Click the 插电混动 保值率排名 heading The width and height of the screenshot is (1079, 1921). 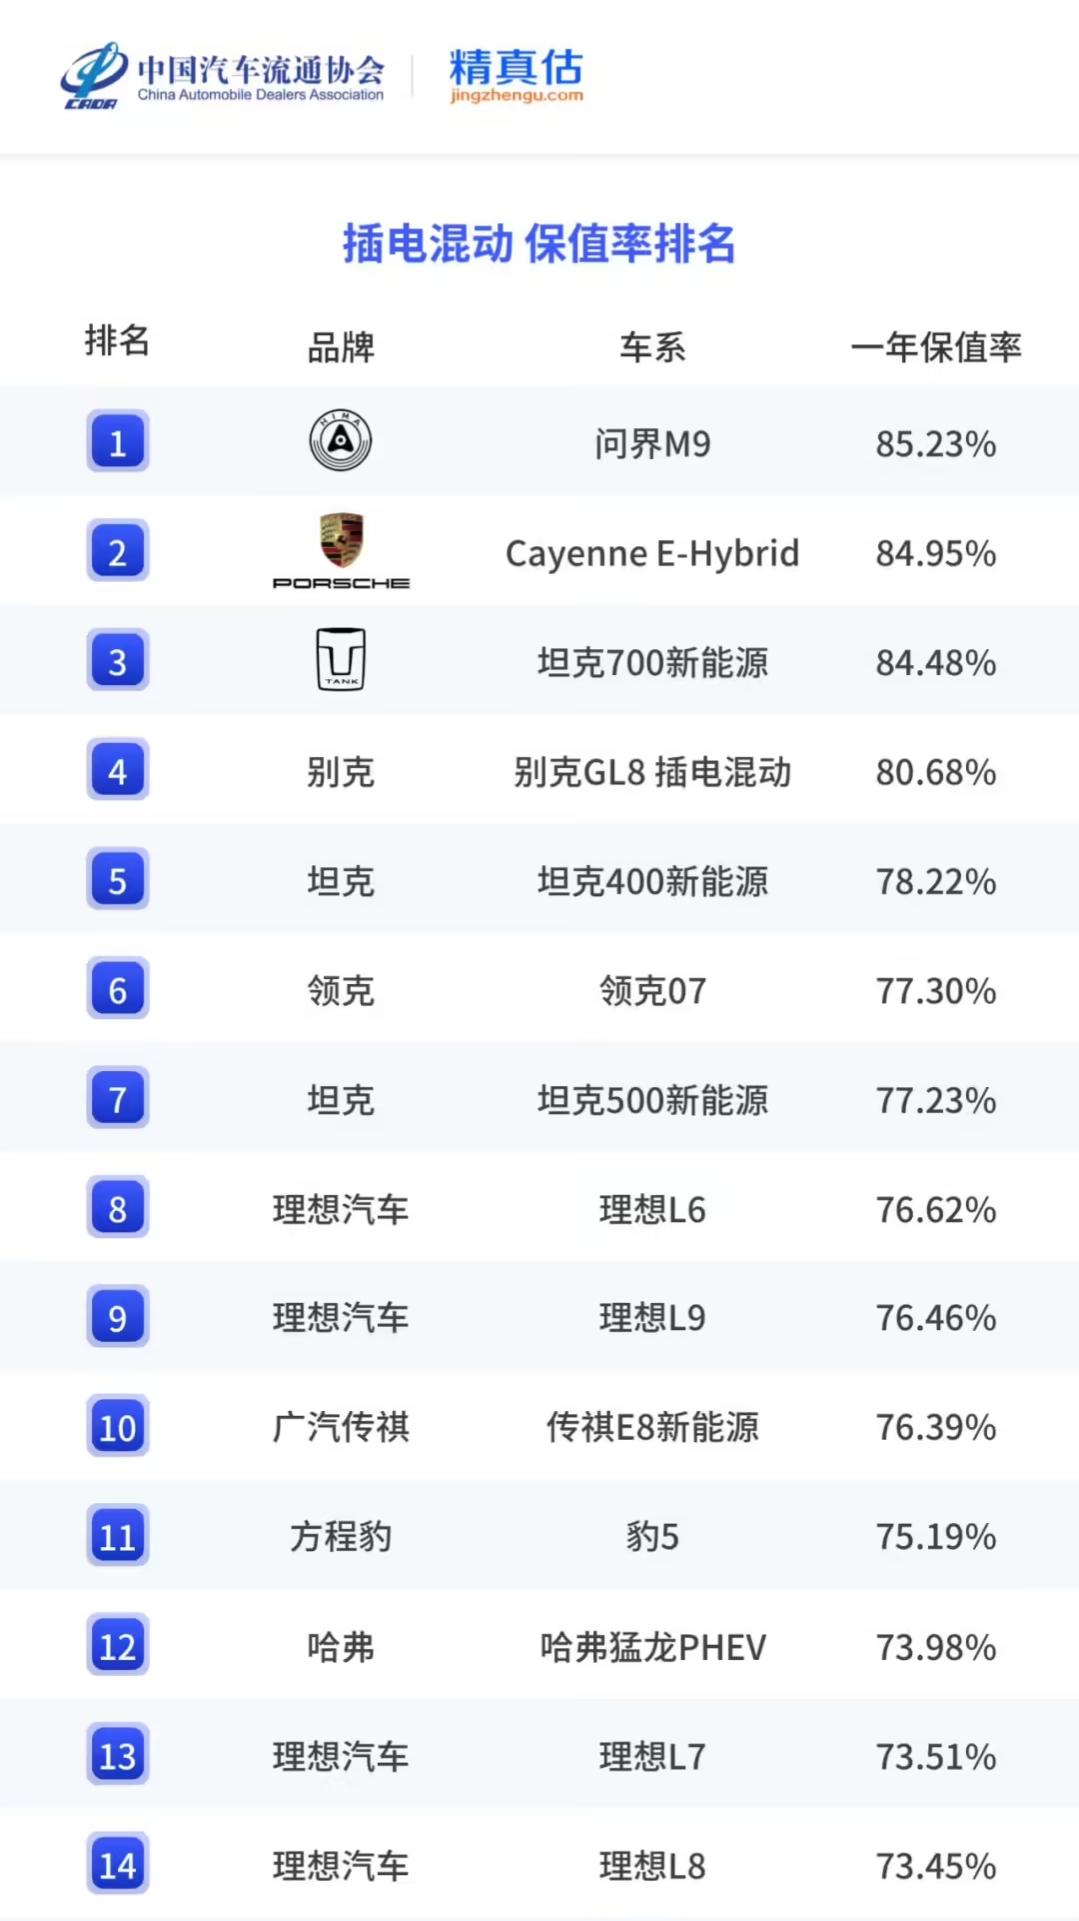539,243
